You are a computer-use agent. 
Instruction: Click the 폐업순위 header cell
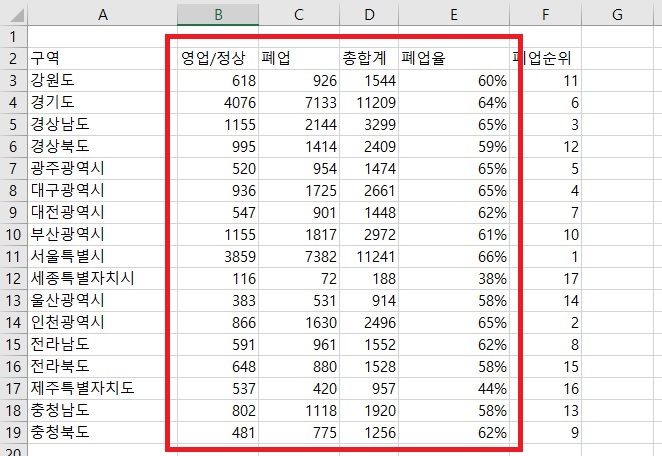(545, 58)
